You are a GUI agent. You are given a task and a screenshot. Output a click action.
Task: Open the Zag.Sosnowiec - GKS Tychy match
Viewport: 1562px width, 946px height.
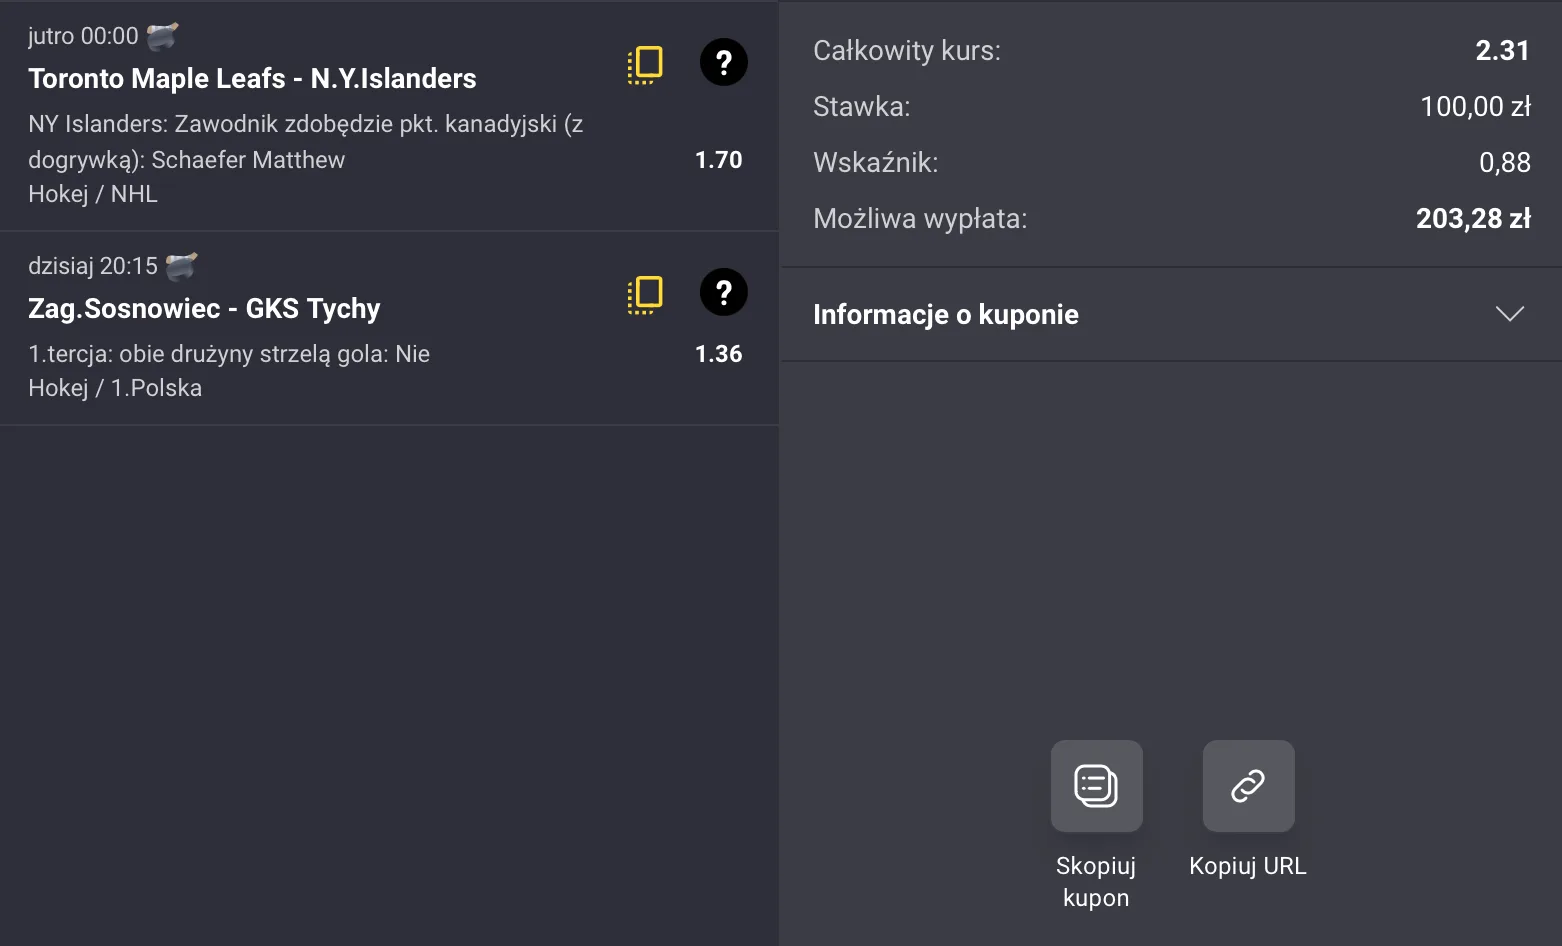point(204,308)
